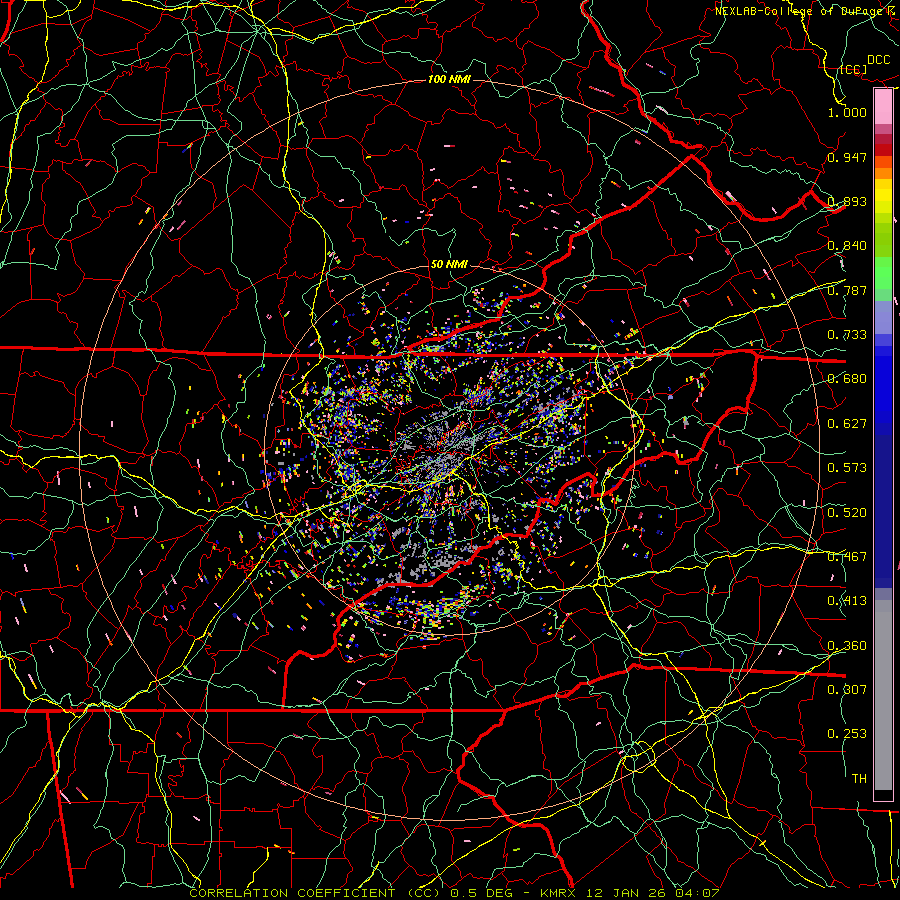
Task: Pick the bright green segment near 0.787
Action: pos(883,273)
